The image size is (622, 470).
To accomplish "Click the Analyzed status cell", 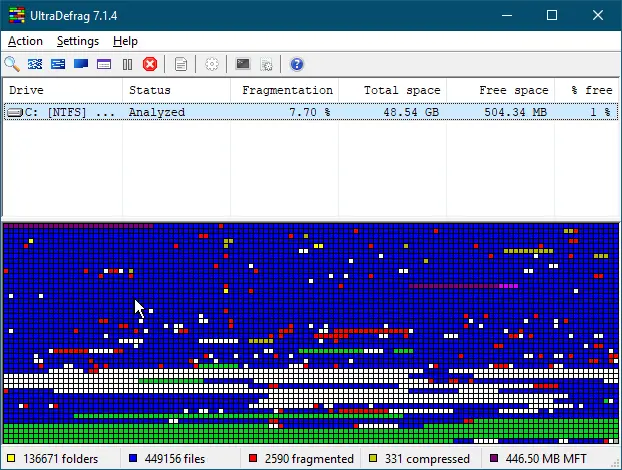I will click(157, 112).
